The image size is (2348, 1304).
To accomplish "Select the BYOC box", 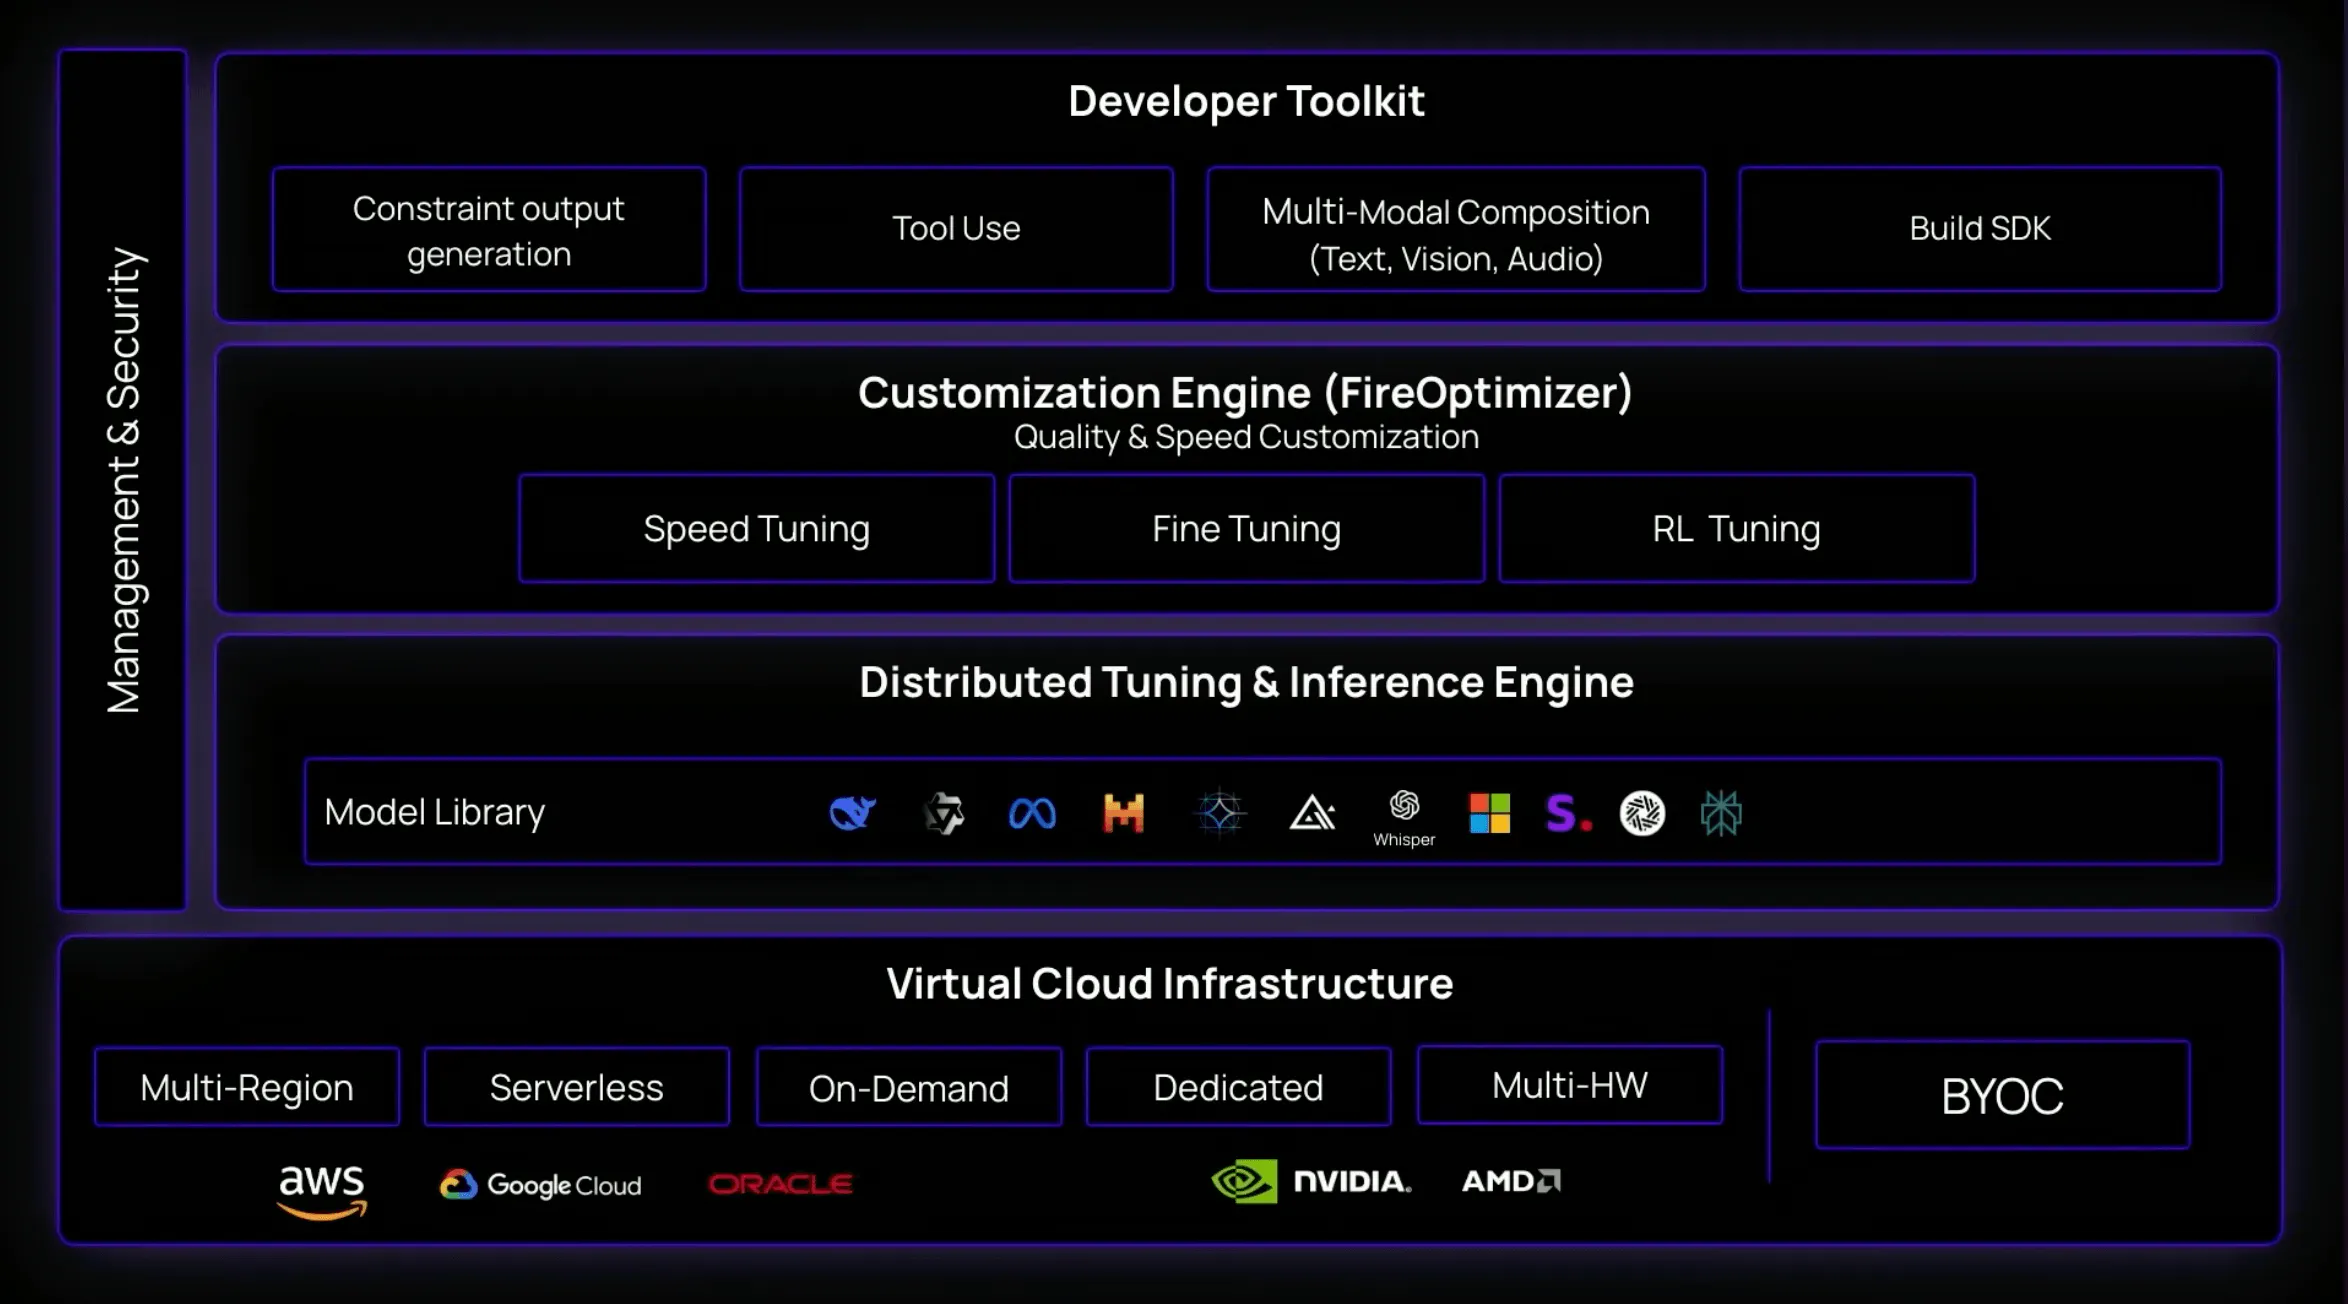I will [x=2003, y=1095].
